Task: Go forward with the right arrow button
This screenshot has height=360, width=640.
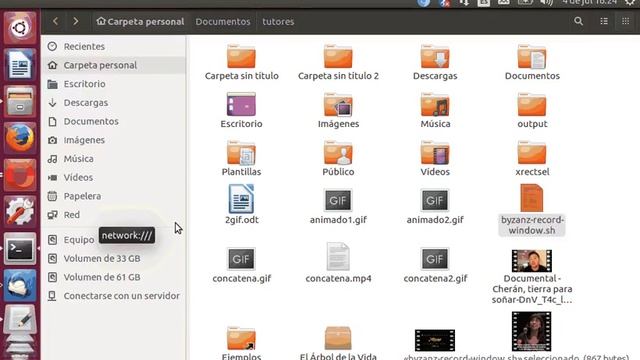Action: pyautogui.click(x=76, y=21)
